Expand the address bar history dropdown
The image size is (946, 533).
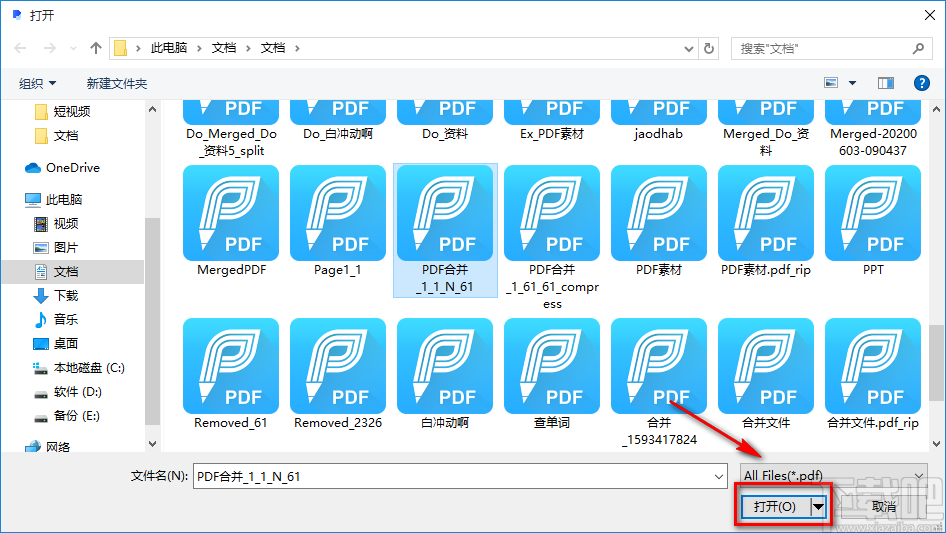coord(688,48)
